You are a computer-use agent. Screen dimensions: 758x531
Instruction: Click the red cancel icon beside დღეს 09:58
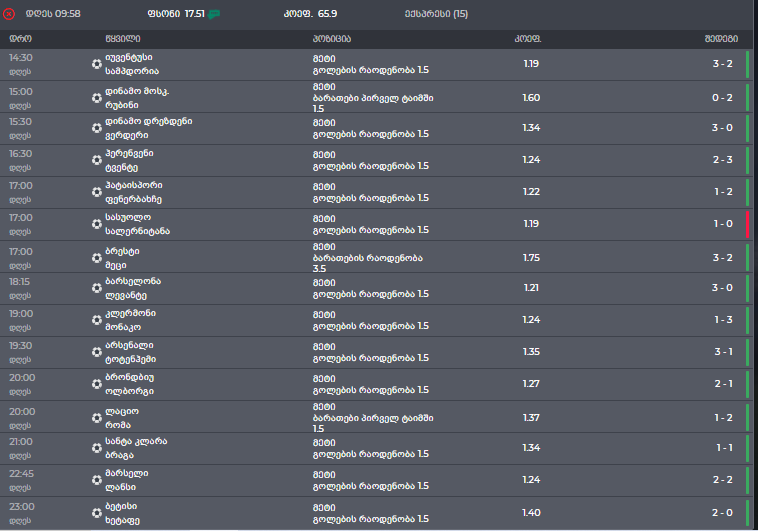10,14
